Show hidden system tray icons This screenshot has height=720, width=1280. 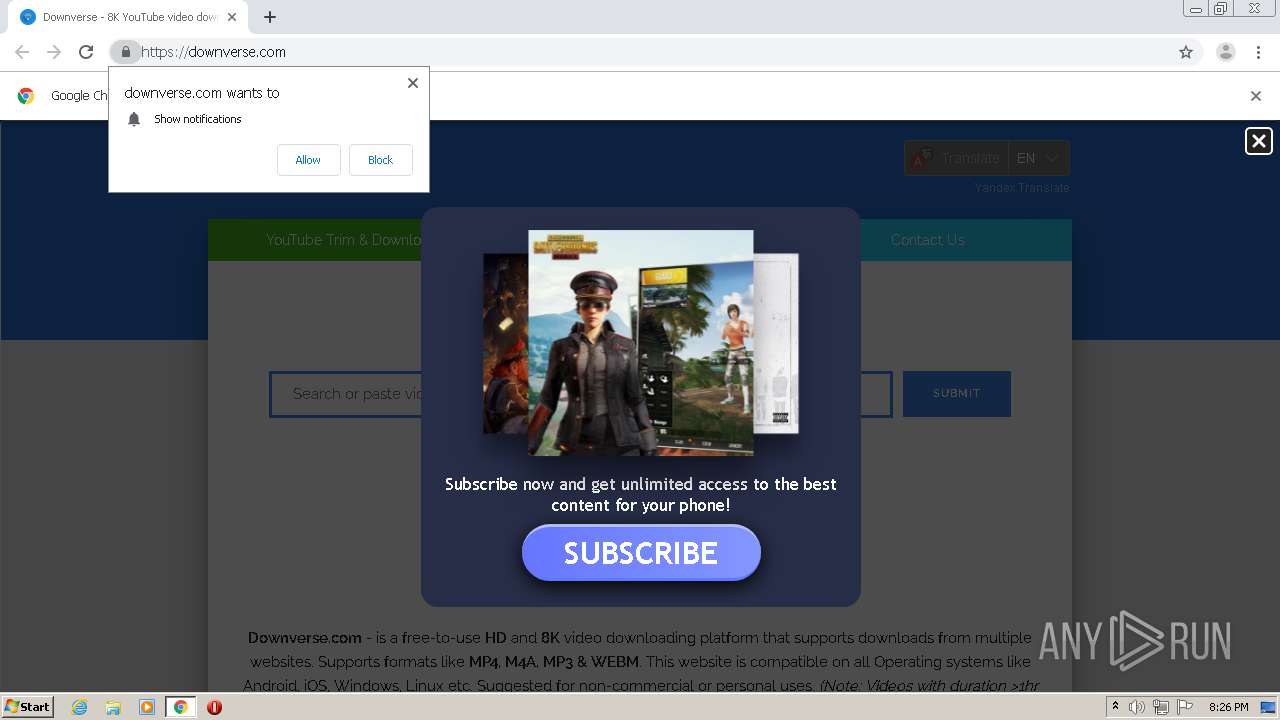click(x=1115, y=707)
